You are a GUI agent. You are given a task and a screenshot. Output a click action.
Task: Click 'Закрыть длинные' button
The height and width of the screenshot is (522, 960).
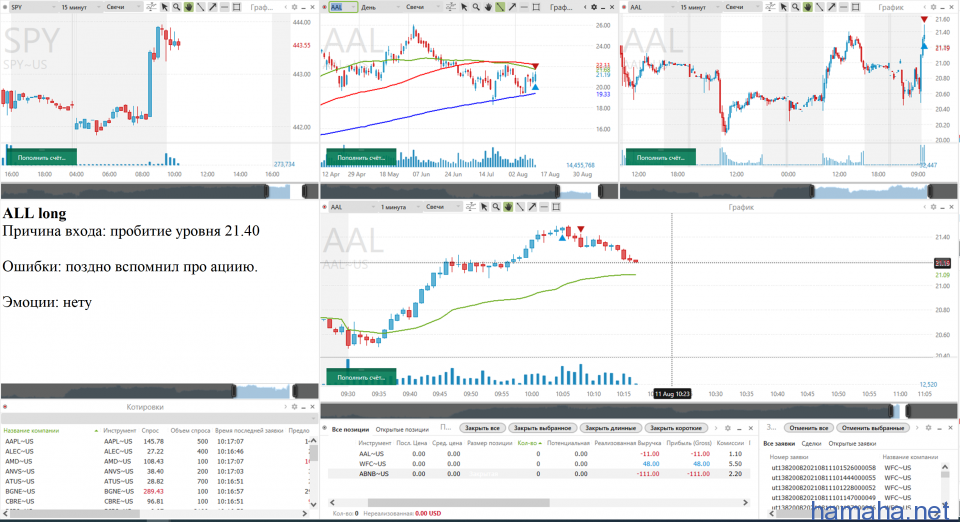coord(610,428)
